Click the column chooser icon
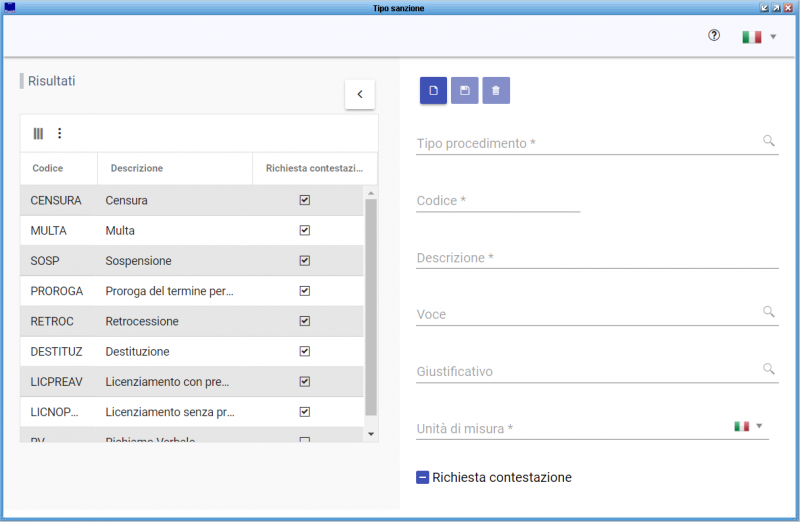800x522 pixels. point(38,133)
